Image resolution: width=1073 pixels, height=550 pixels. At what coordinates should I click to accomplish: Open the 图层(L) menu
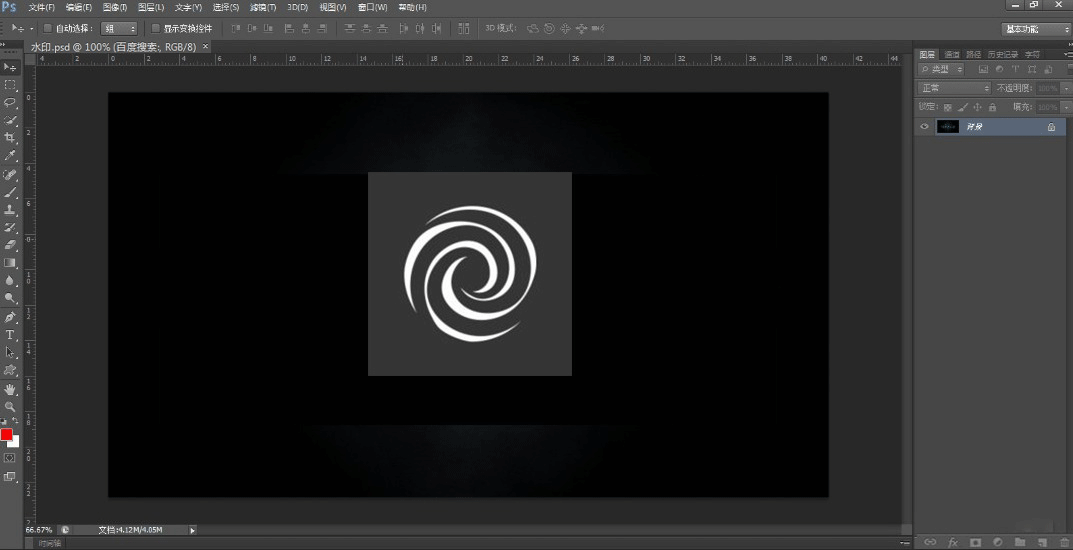click(x=151, y=8)
